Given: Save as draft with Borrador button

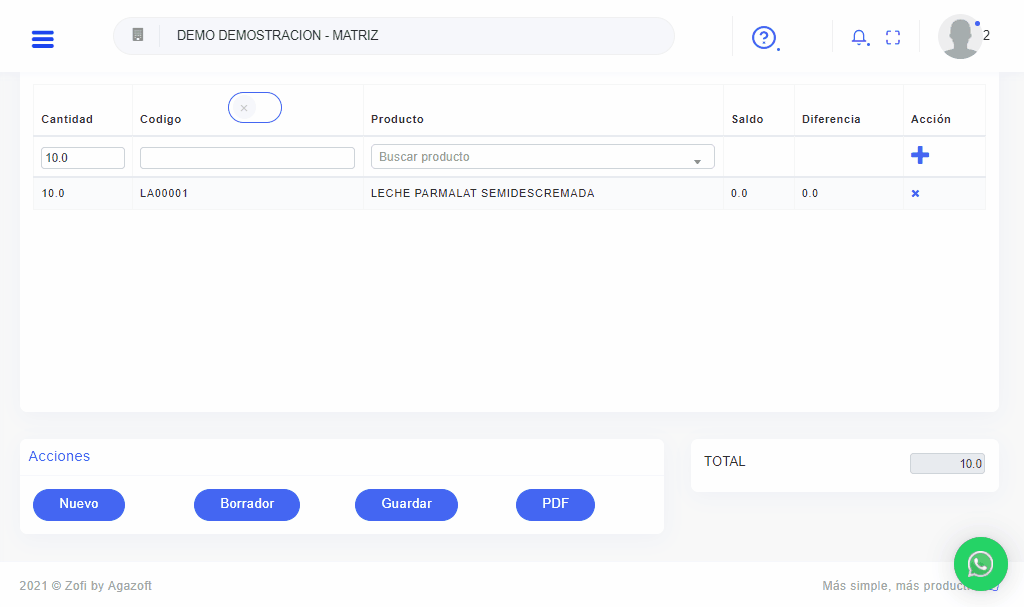Looking at the screenshot, I should tap(247, 505).
